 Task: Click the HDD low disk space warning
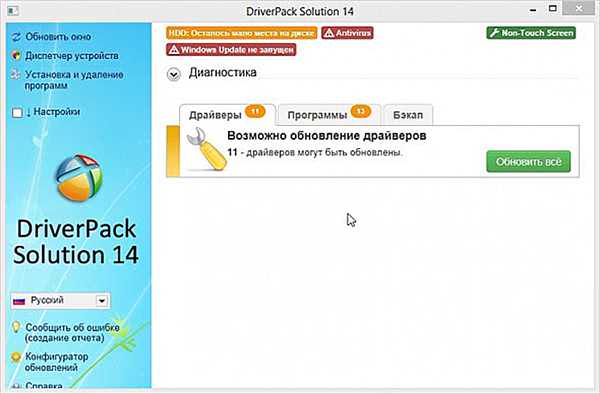pos(241,33)
